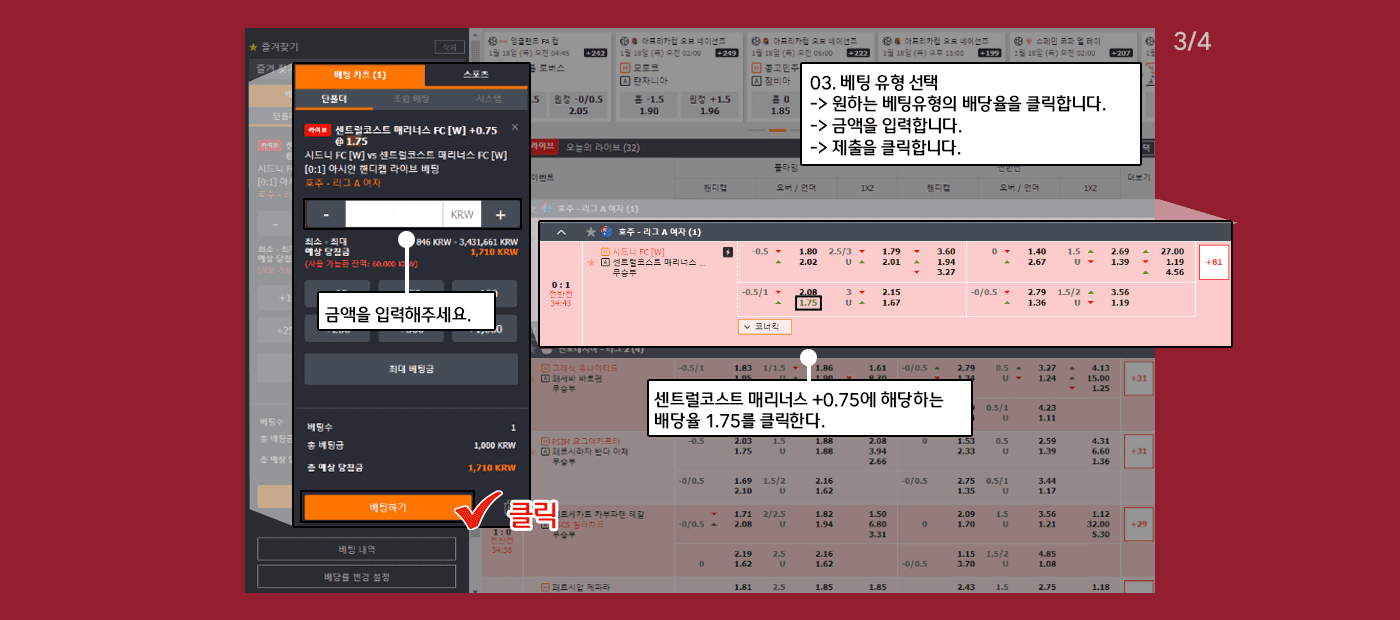Switch to the 스포츠 tab
1400x620 pixels.
click(x=476, y=75)
